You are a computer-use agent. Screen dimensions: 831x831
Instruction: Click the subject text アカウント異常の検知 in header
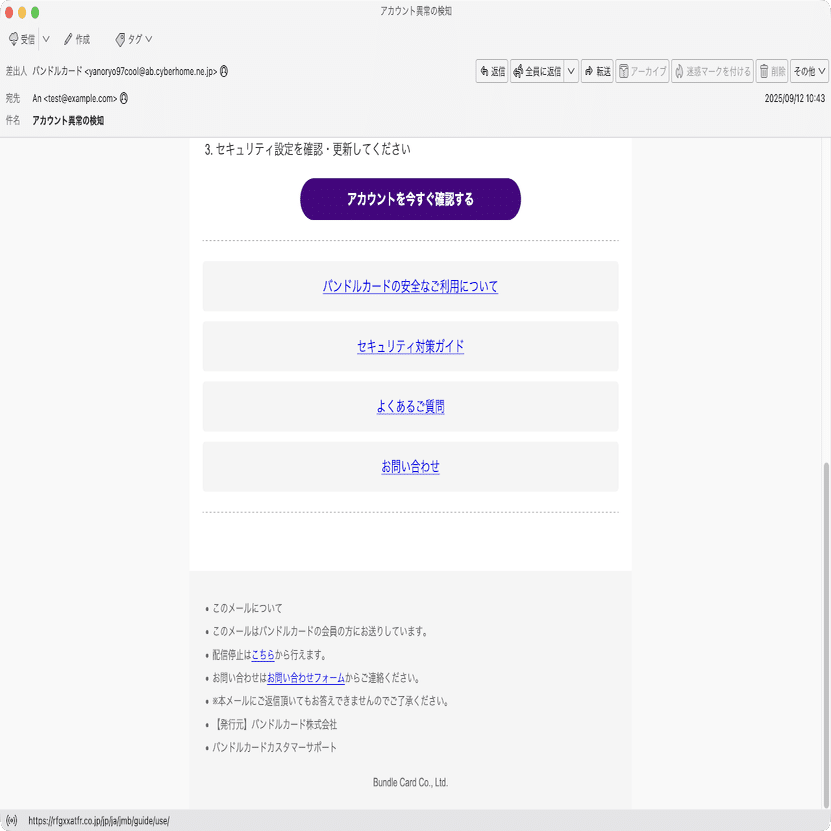pos(68,120)
